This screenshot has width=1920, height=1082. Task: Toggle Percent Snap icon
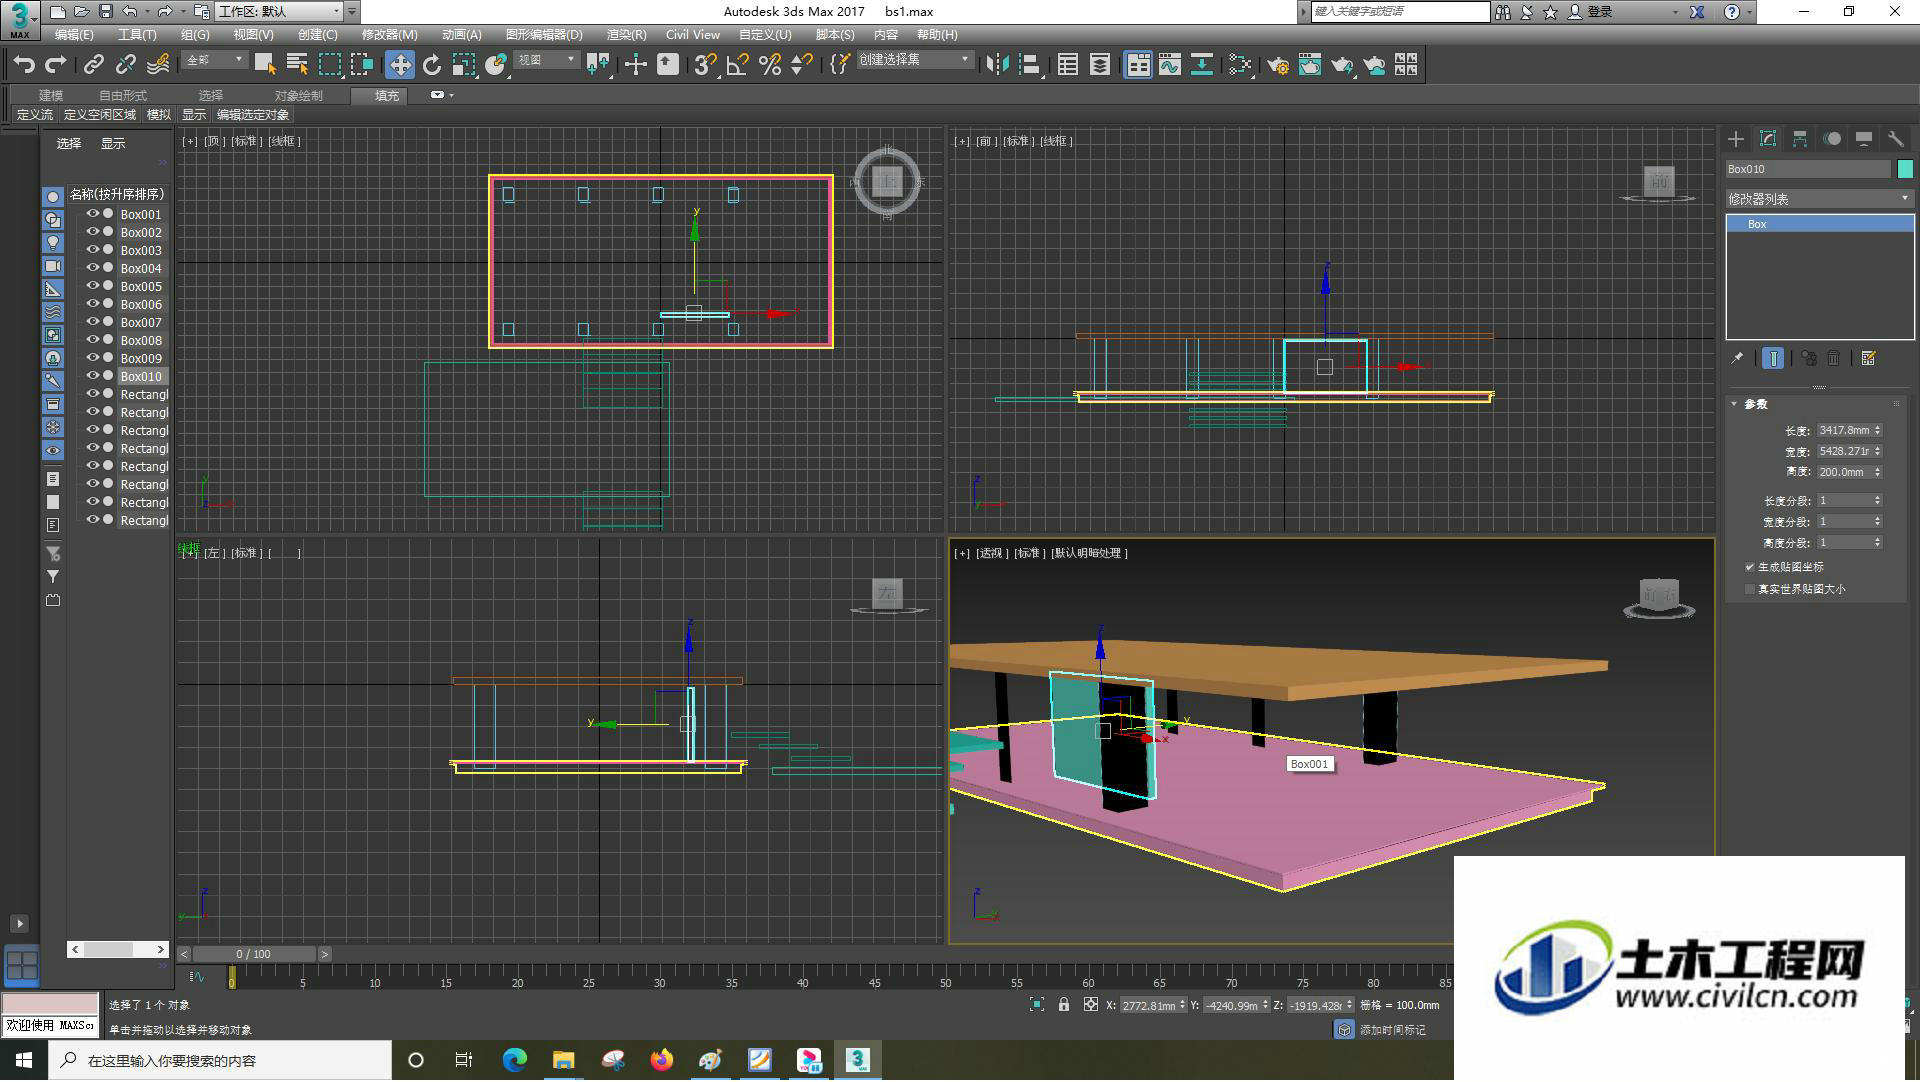(x=770, y=65)
